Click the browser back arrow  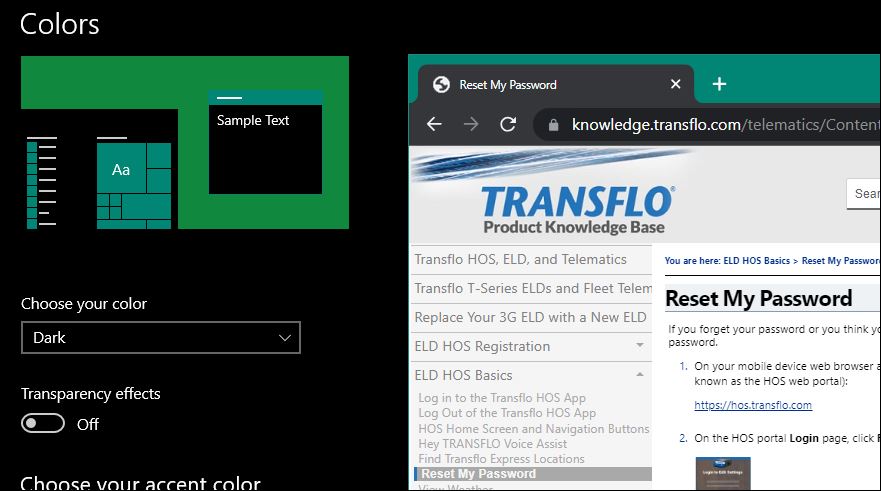[434, 124]
